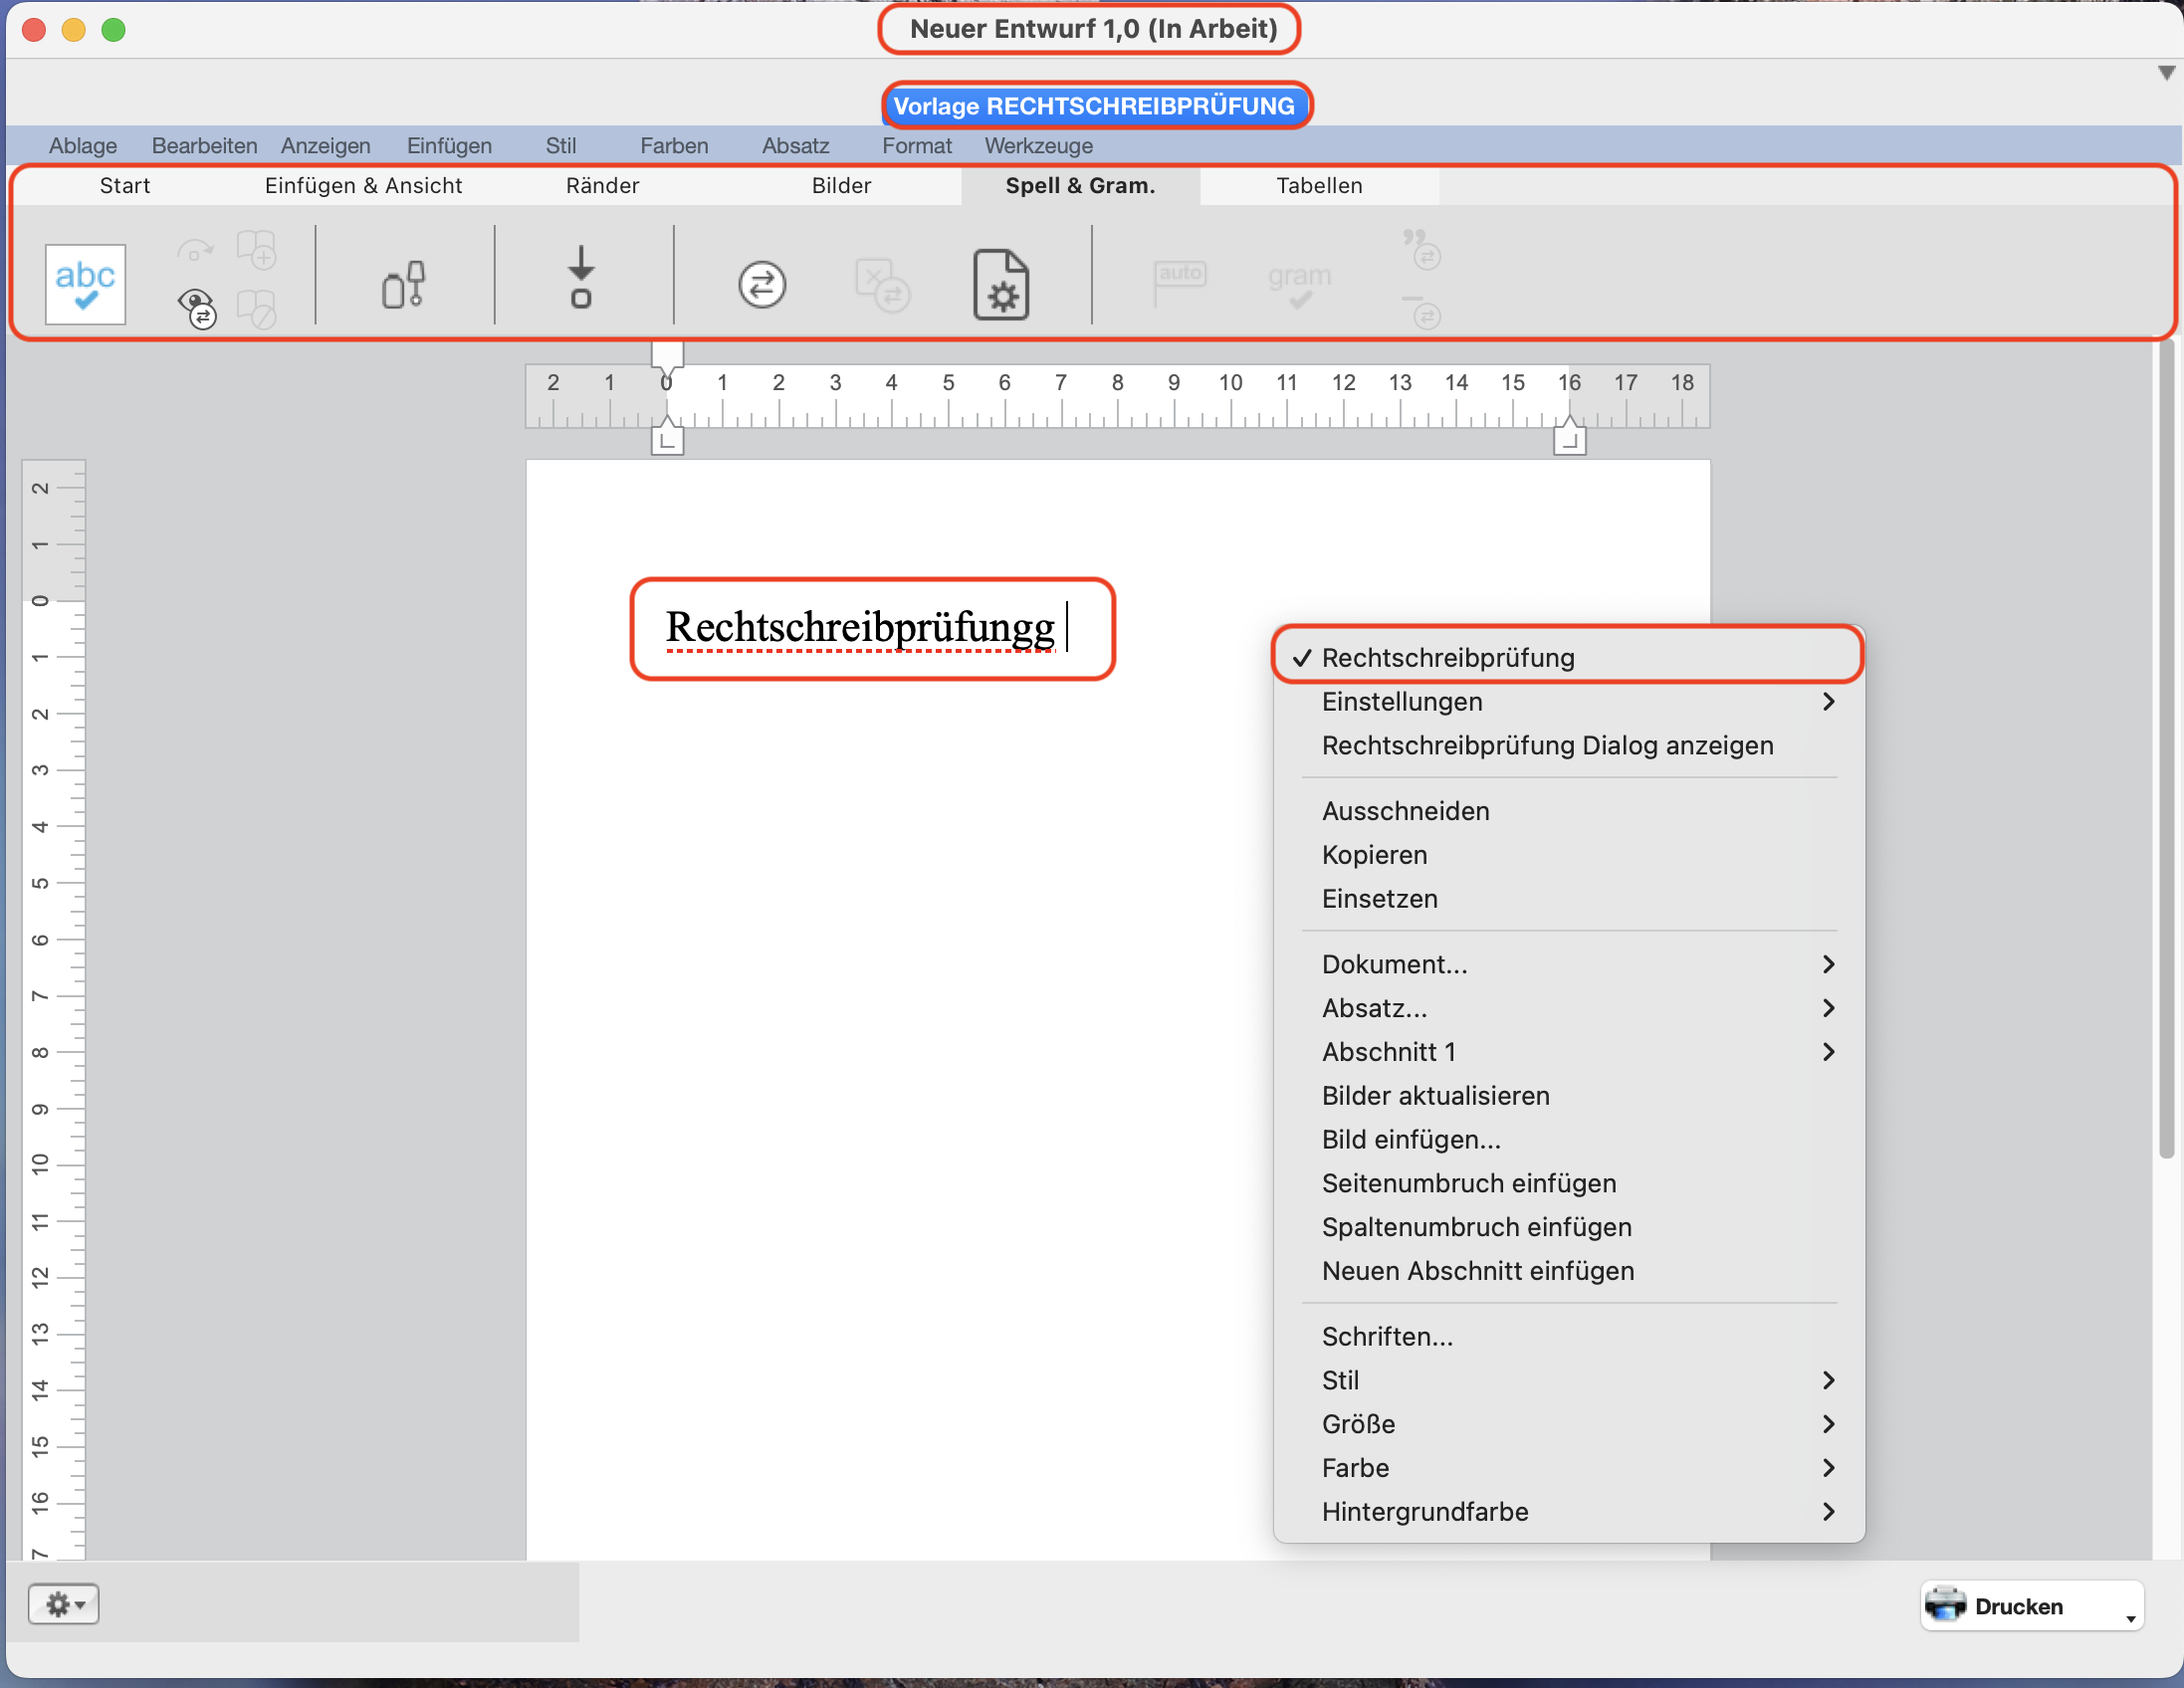This screenshot has height=1688, width=2184.
Task: Select Seitenumbruch einfügen
Action: tap(1568, 1183)
